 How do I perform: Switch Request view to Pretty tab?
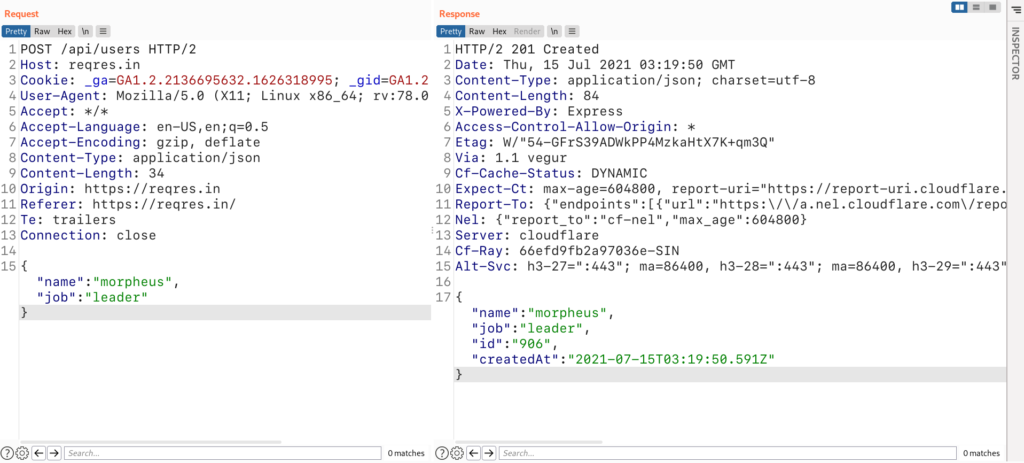(x=16, y=31)
